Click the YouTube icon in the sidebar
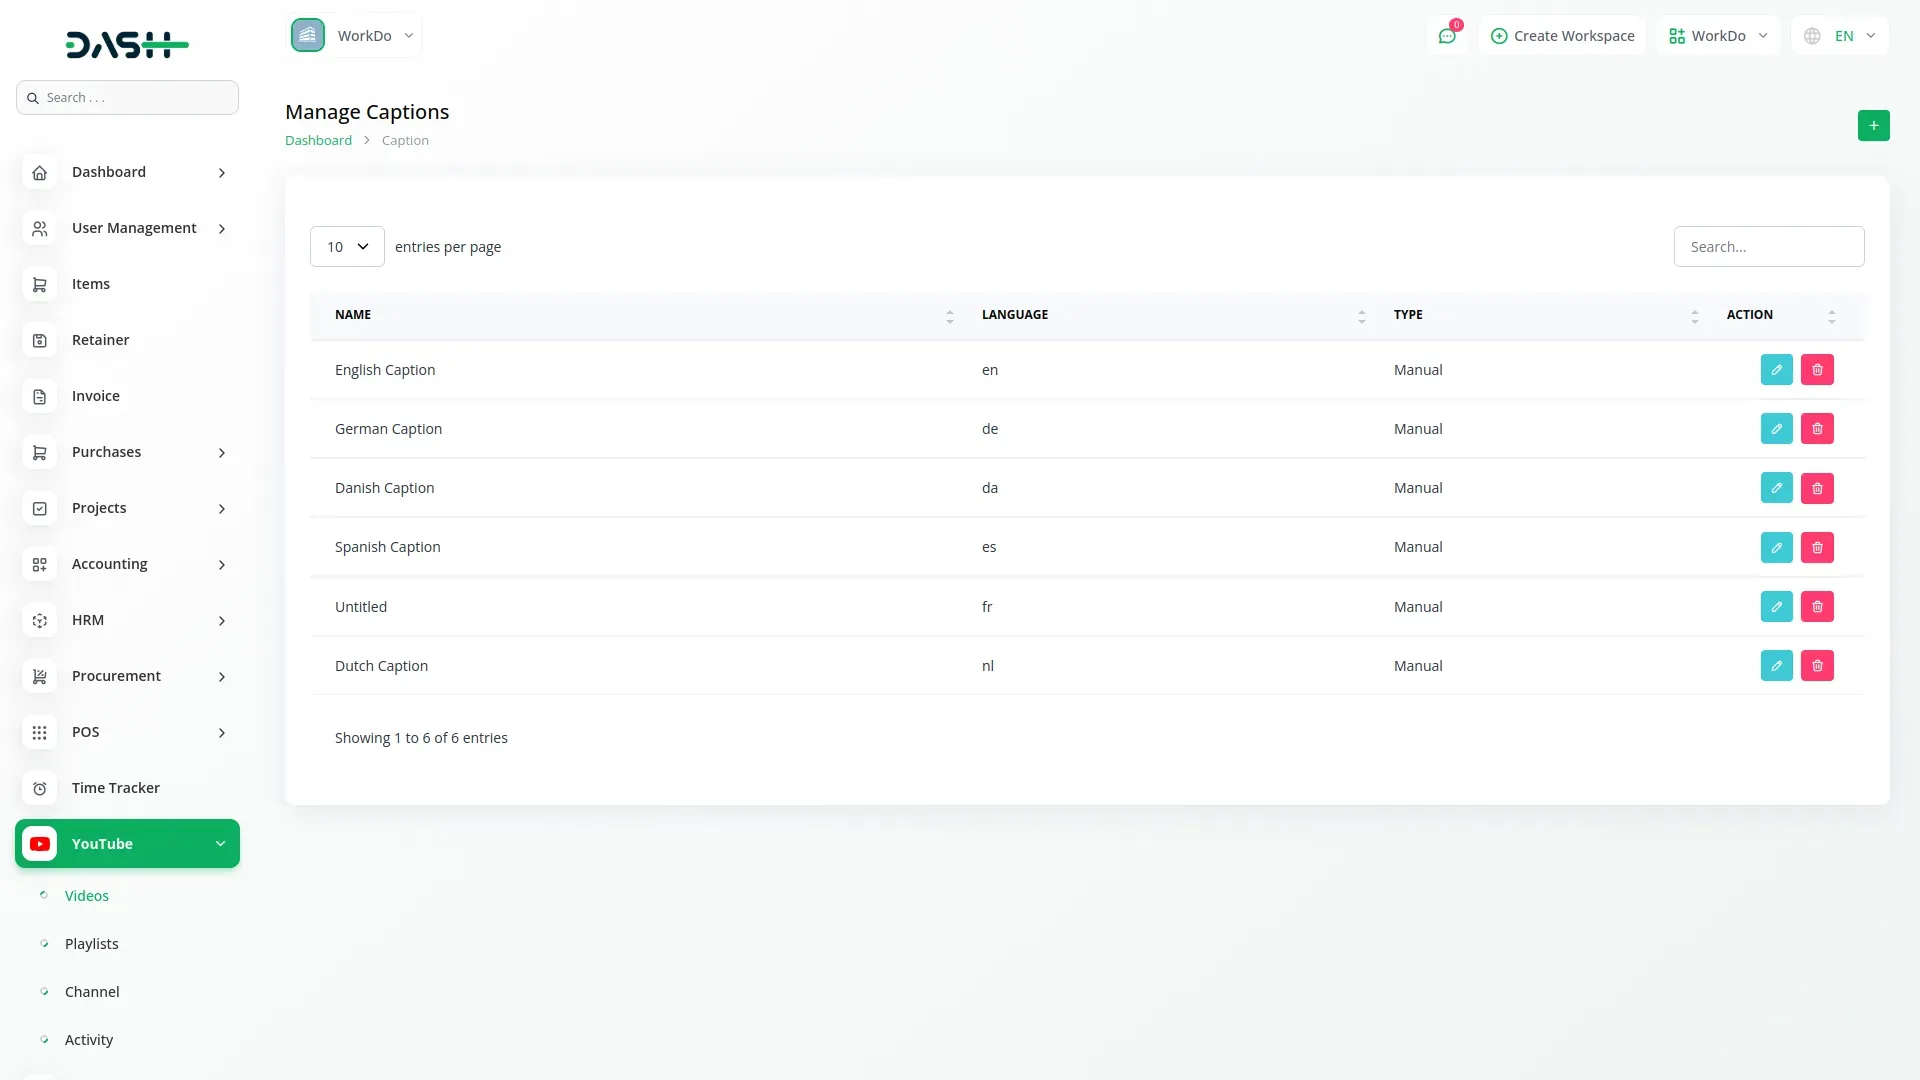 coord(40,843)
